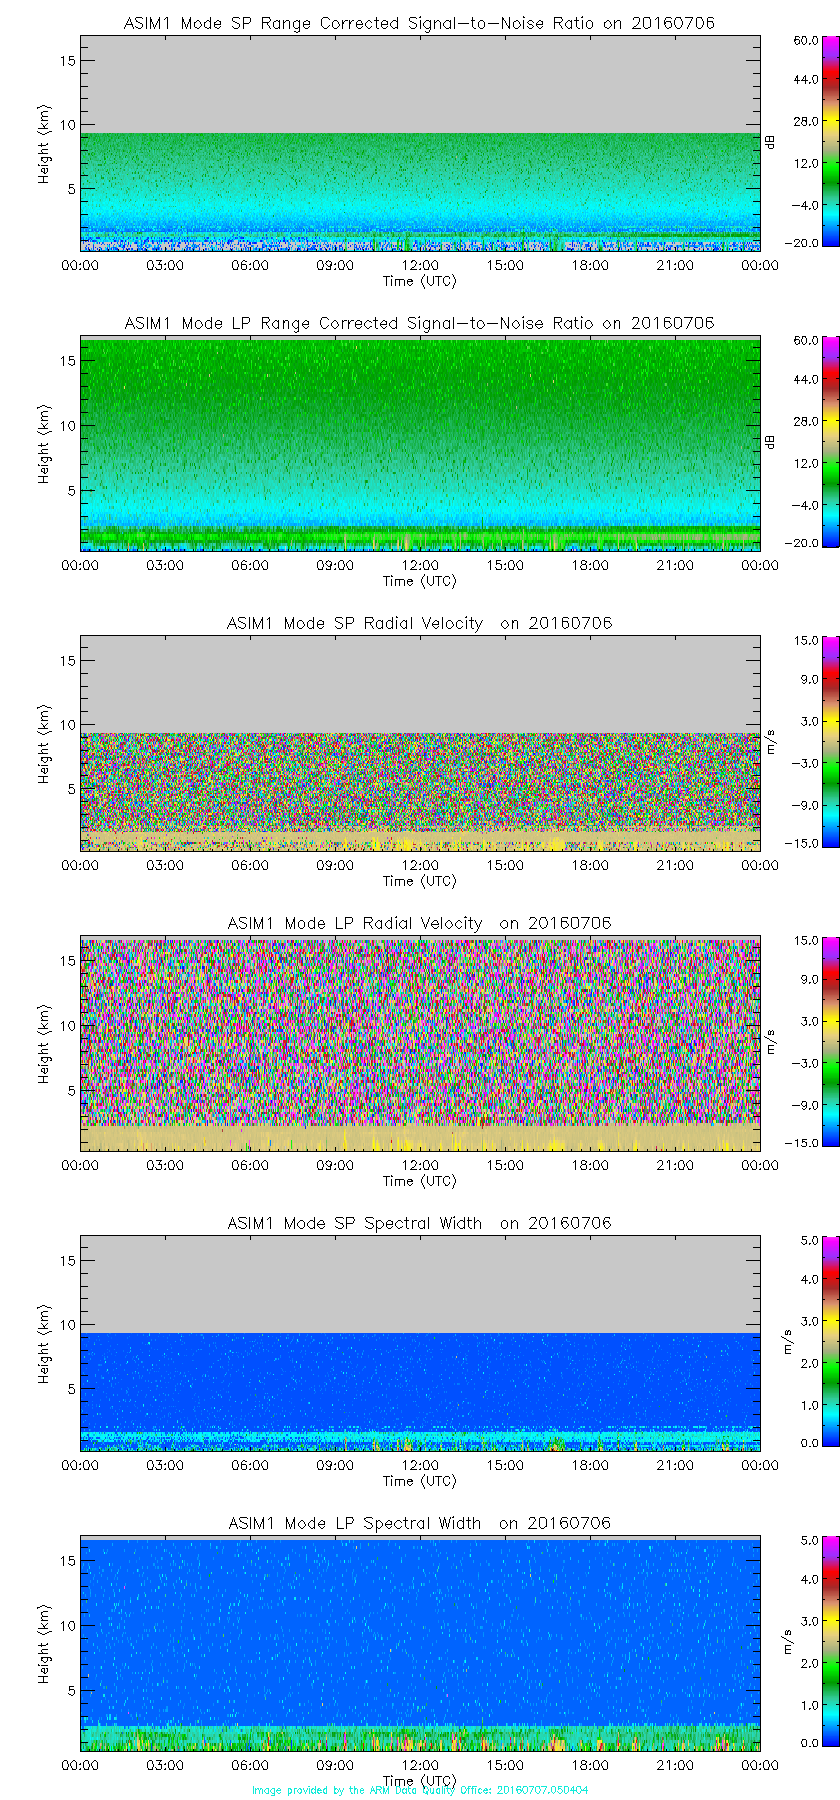Click the 18:00 tick under LP Radial Velocity plot
840x1800 pixels.
click(590, 1165)
